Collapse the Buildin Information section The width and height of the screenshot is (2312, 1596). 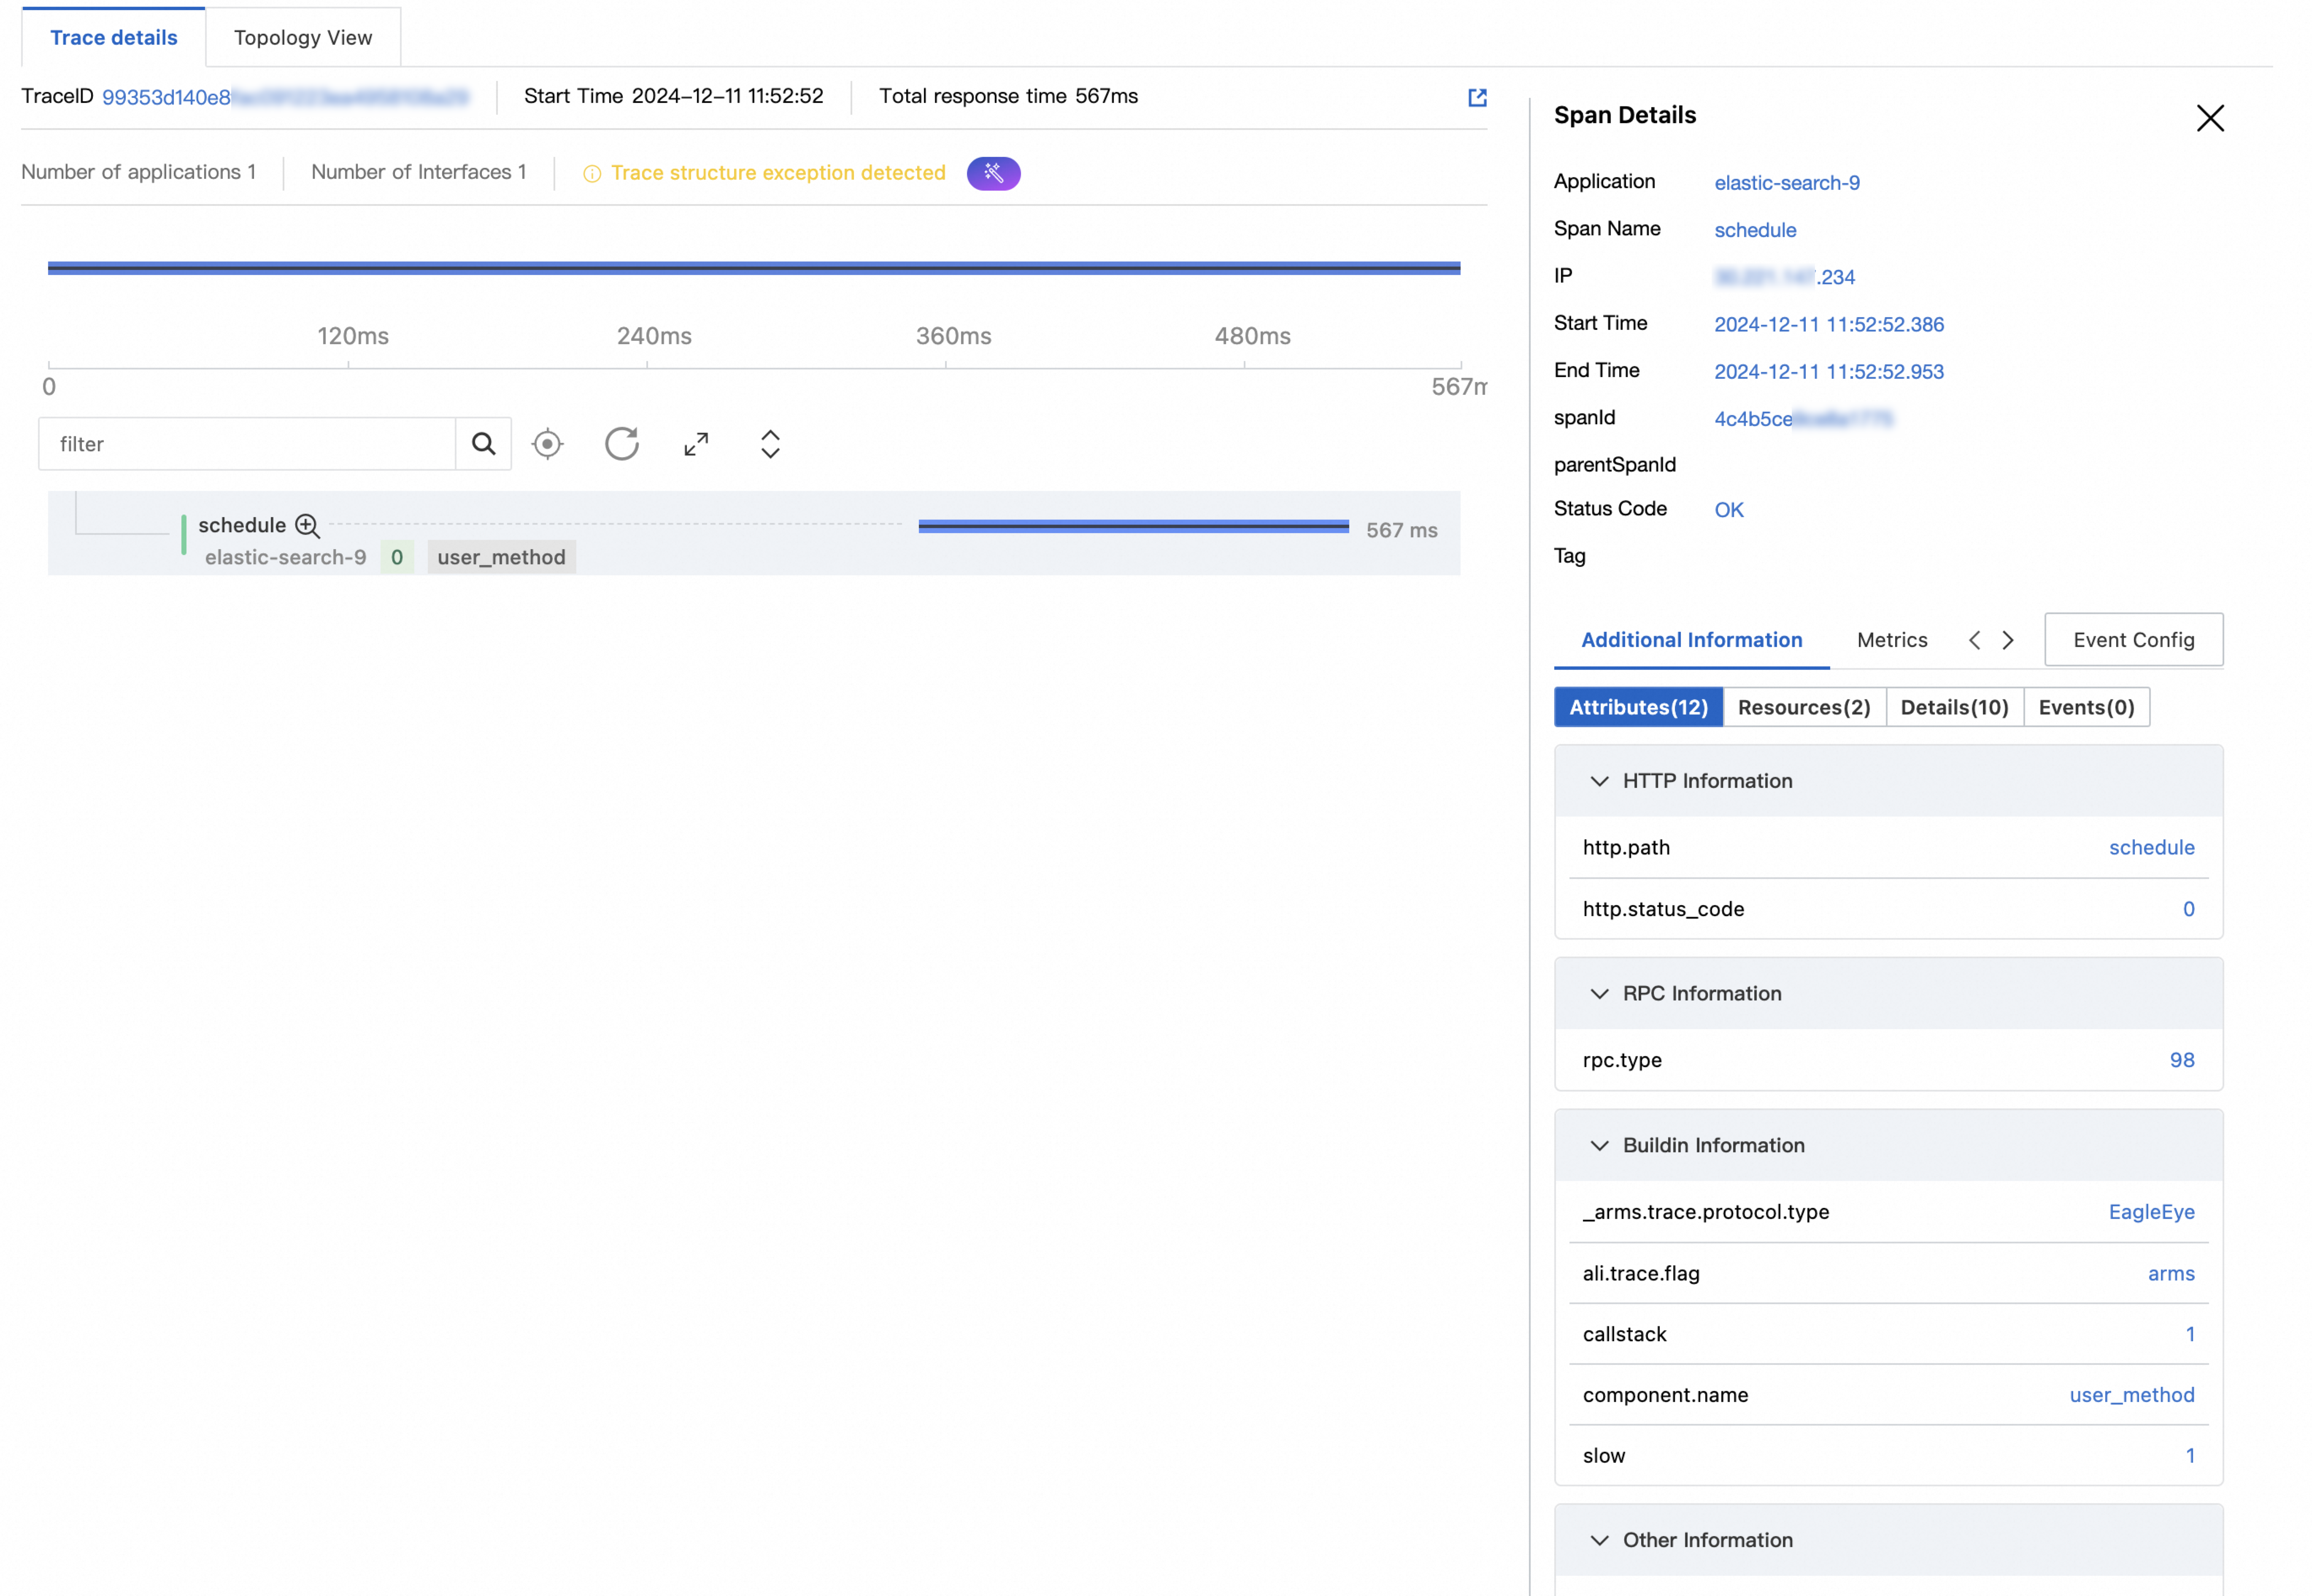[x=1599, y=1146]
